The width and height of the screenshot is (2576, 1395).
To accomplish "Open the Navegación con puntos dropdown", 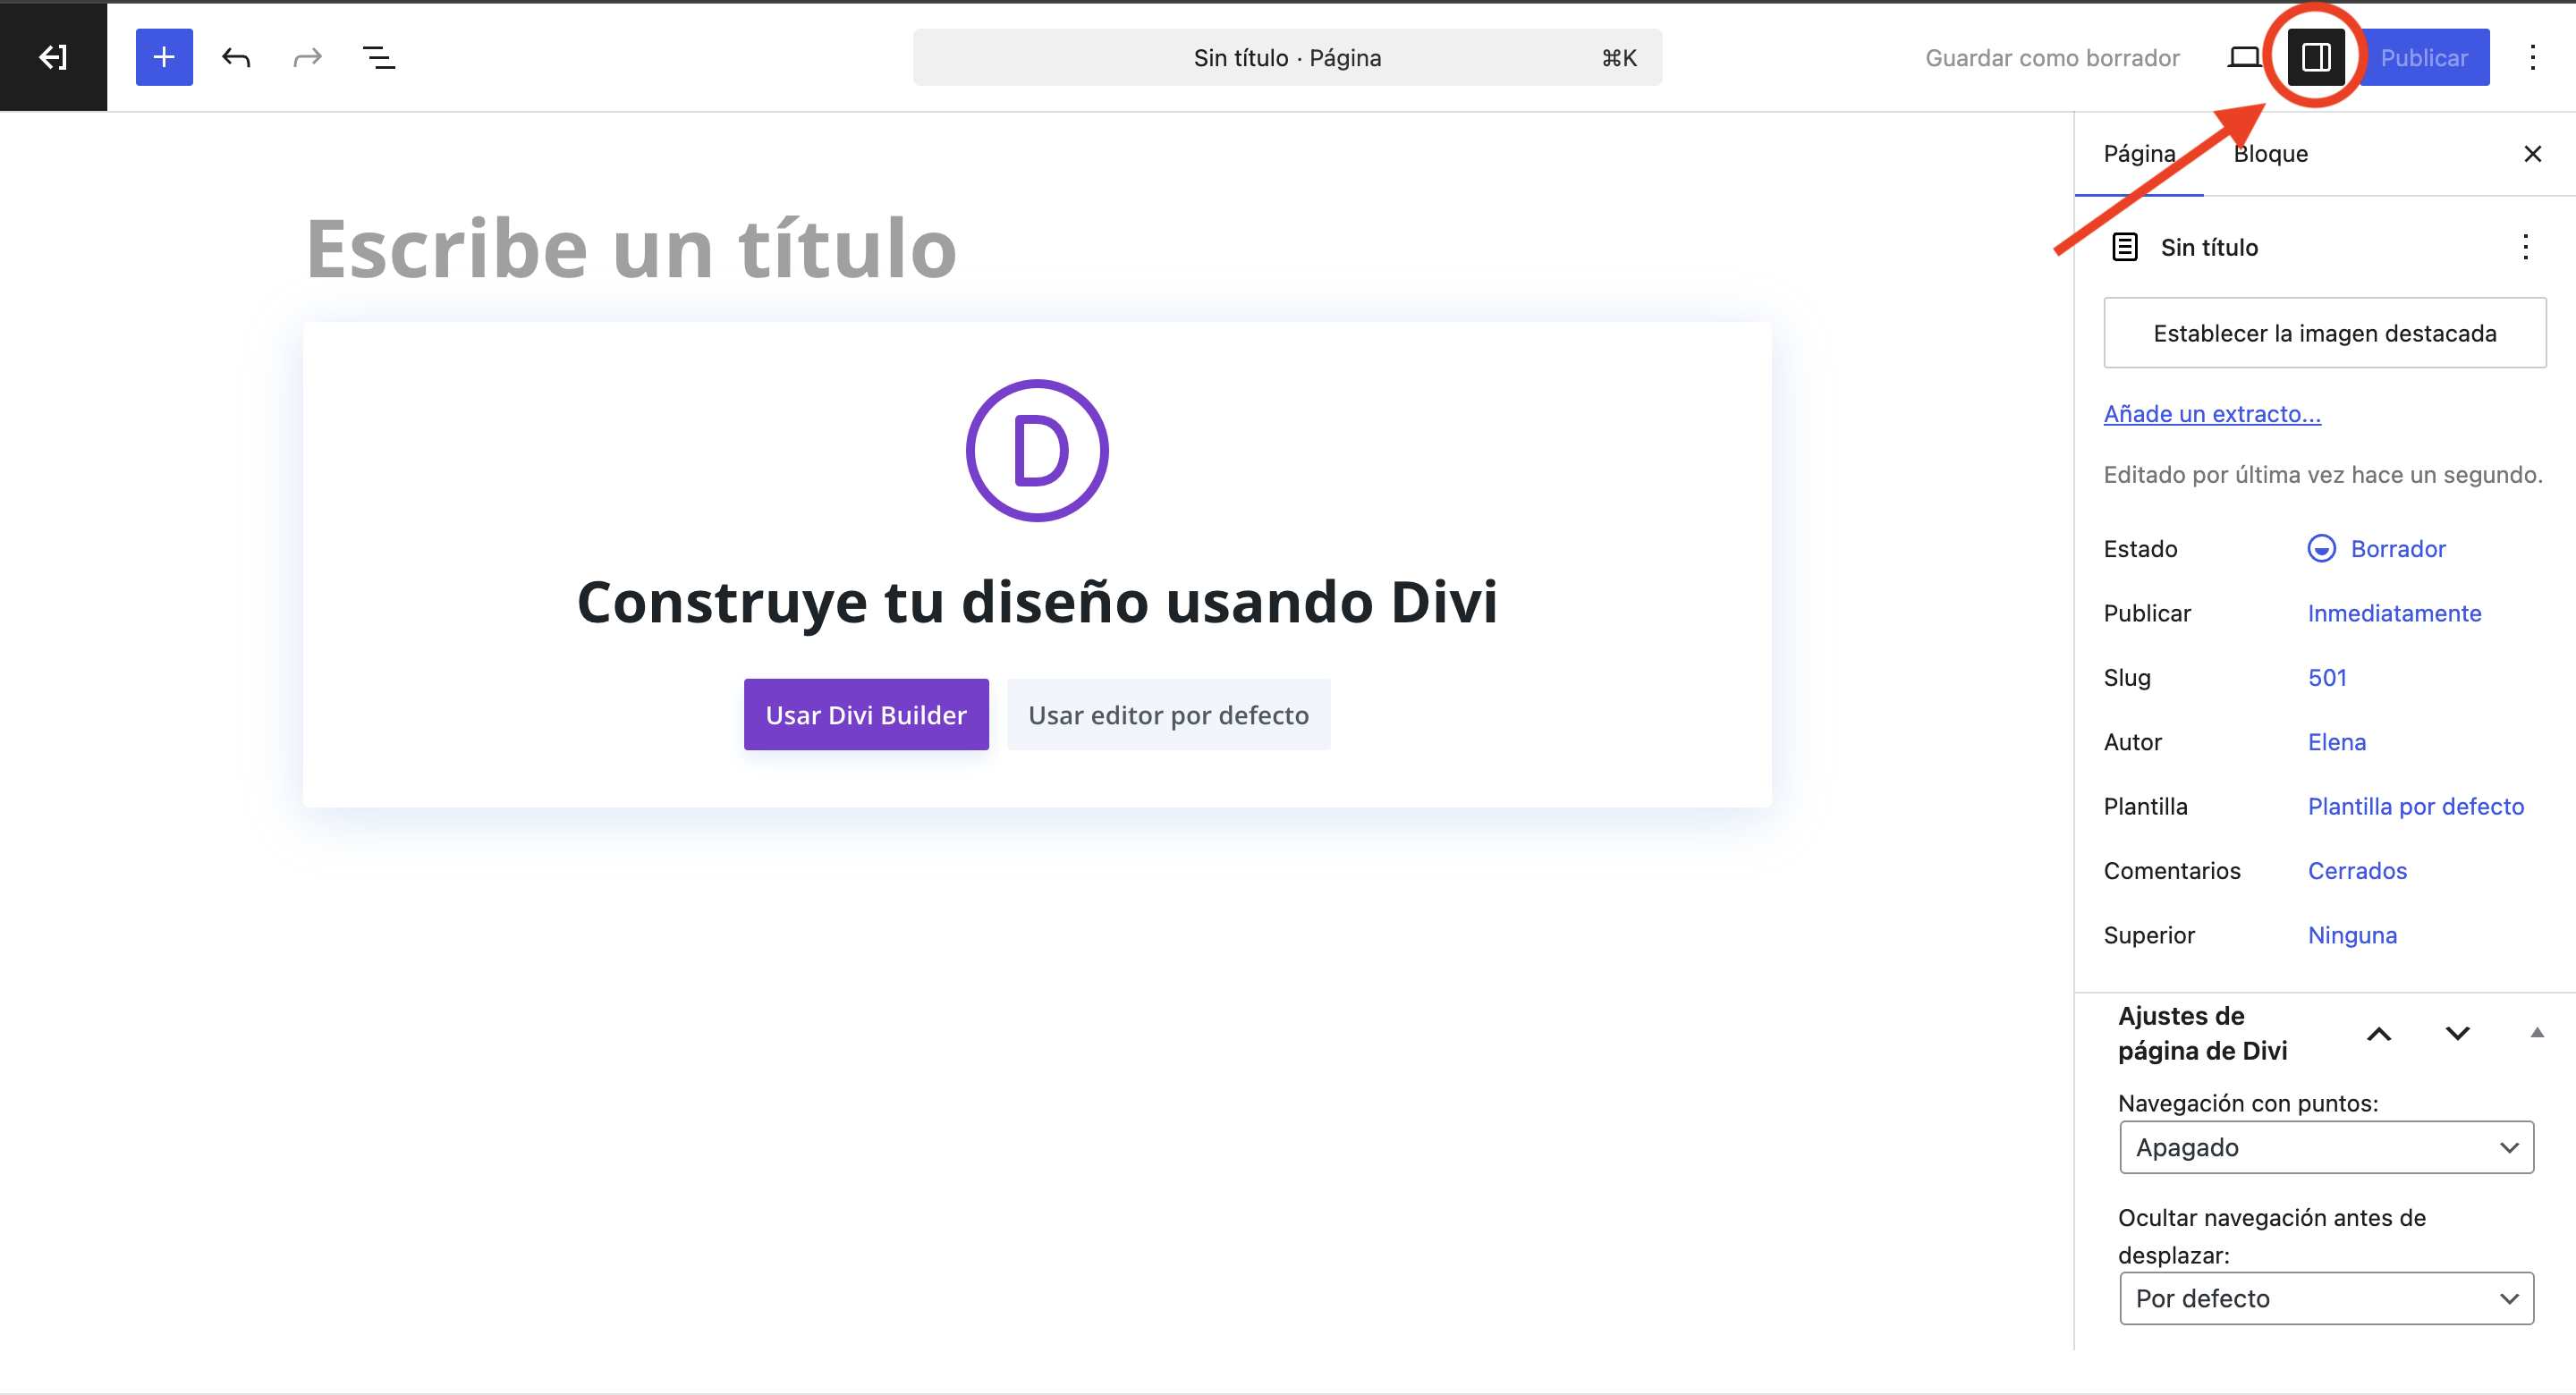I will (2325, 1147).
